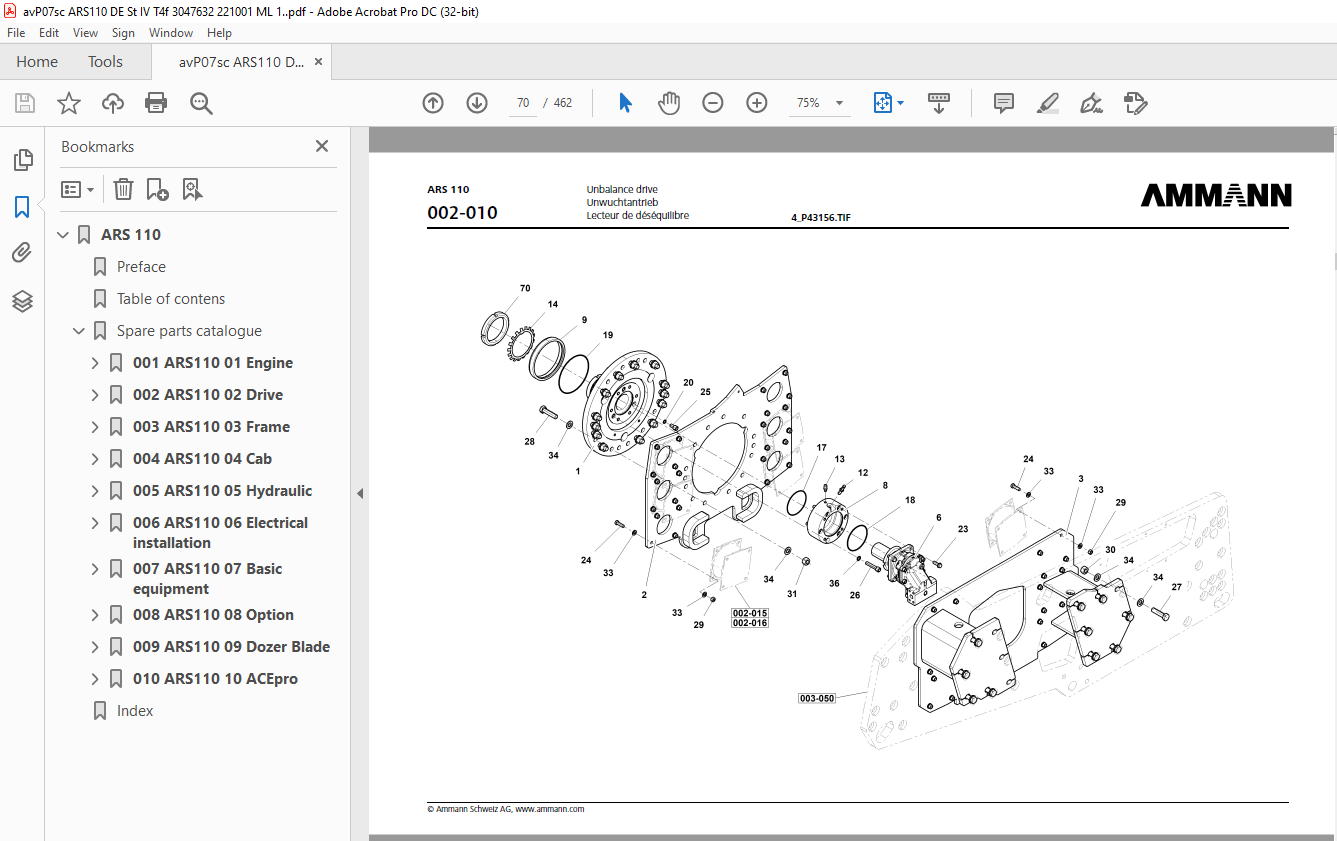Click the 003-050 reference label in drawing
Screen dimensions: 1337x841
coord(817,698)
